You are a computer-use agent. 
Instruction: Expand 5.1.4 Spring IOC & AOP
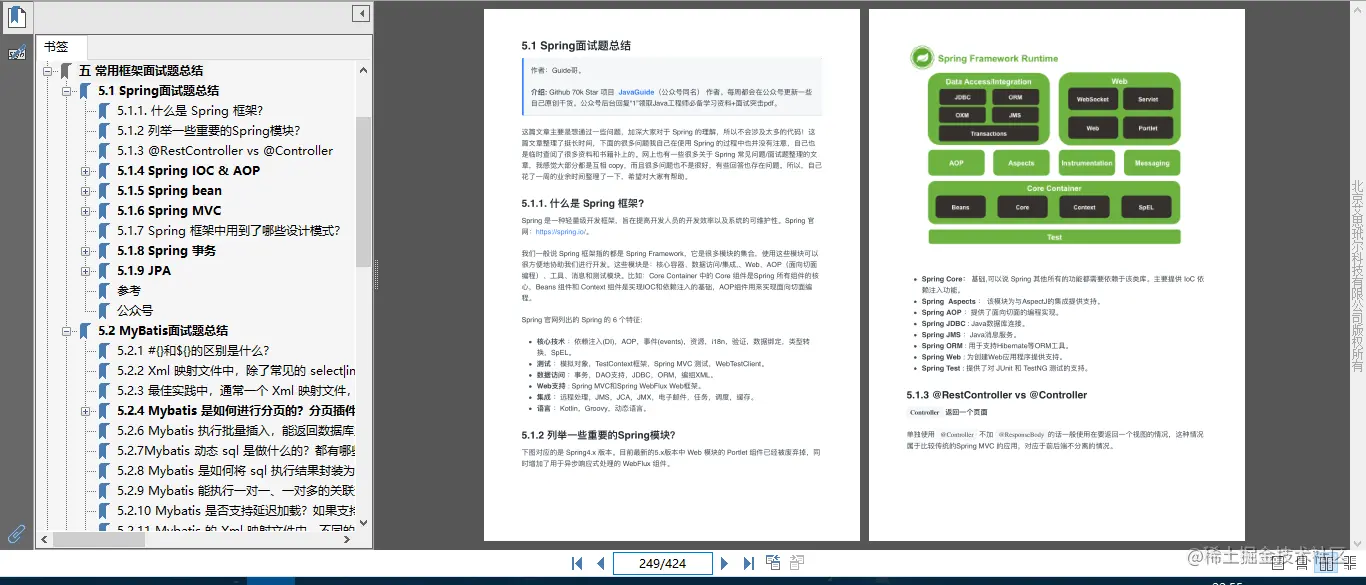(85, 171)
